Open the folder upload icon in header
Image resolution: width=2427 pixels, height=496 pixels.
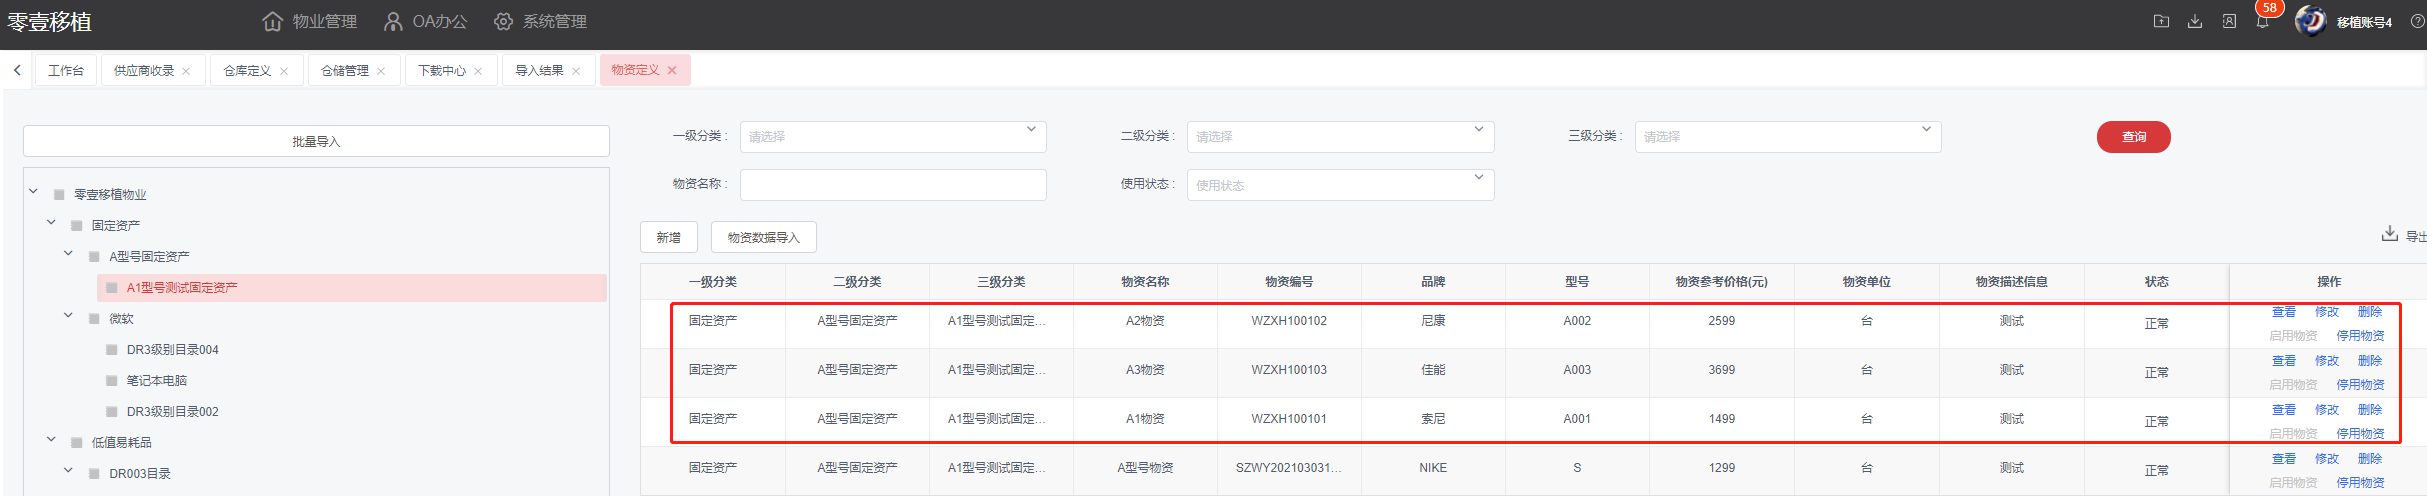point(2161,21)
